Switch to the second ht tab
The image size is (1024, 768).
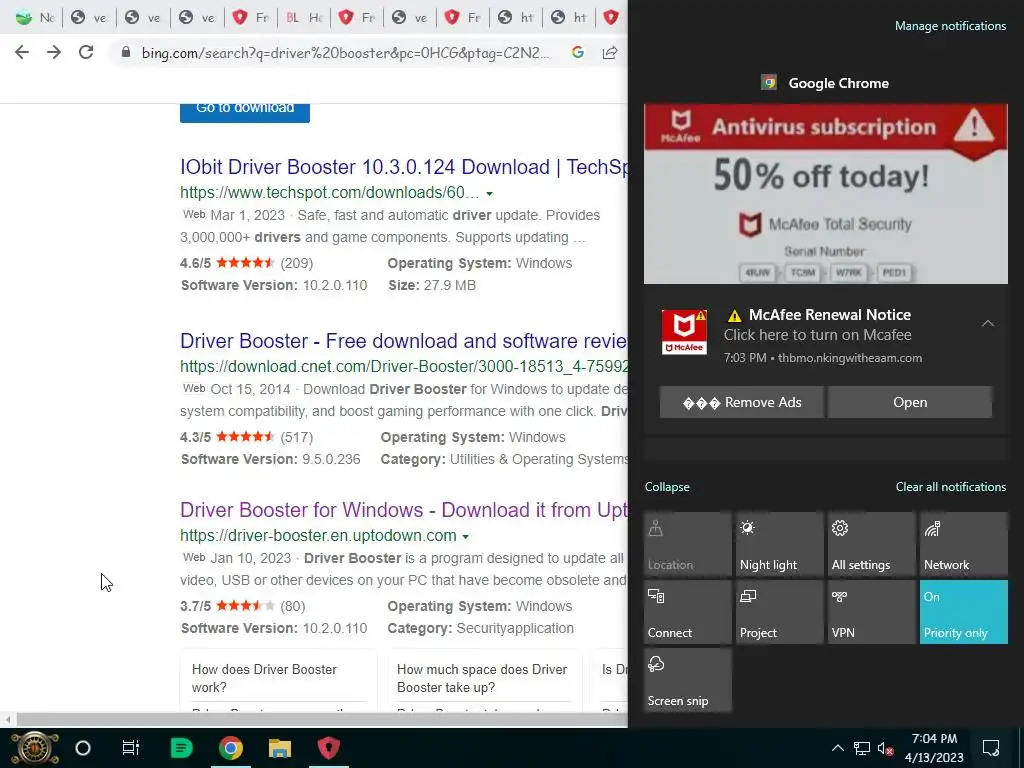569,18
